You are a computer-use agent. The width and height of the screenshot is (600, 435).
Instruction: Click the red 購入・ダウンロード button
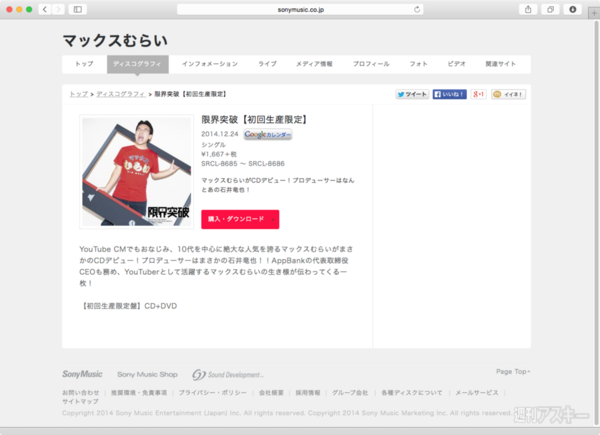click(240, 219)
